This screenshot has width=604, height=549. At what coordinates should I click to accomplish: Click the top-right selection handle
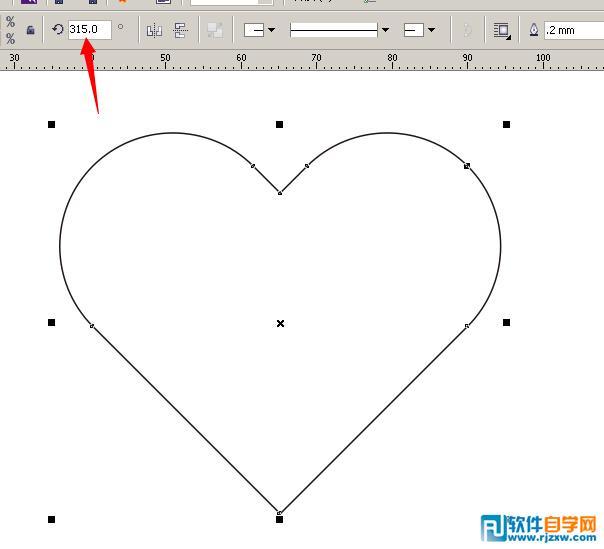[x=507, y=124]
